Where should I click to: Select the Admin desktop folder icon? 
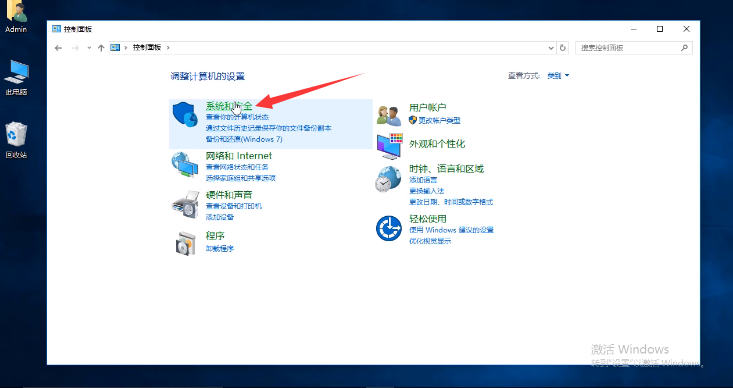pos(16,12)
